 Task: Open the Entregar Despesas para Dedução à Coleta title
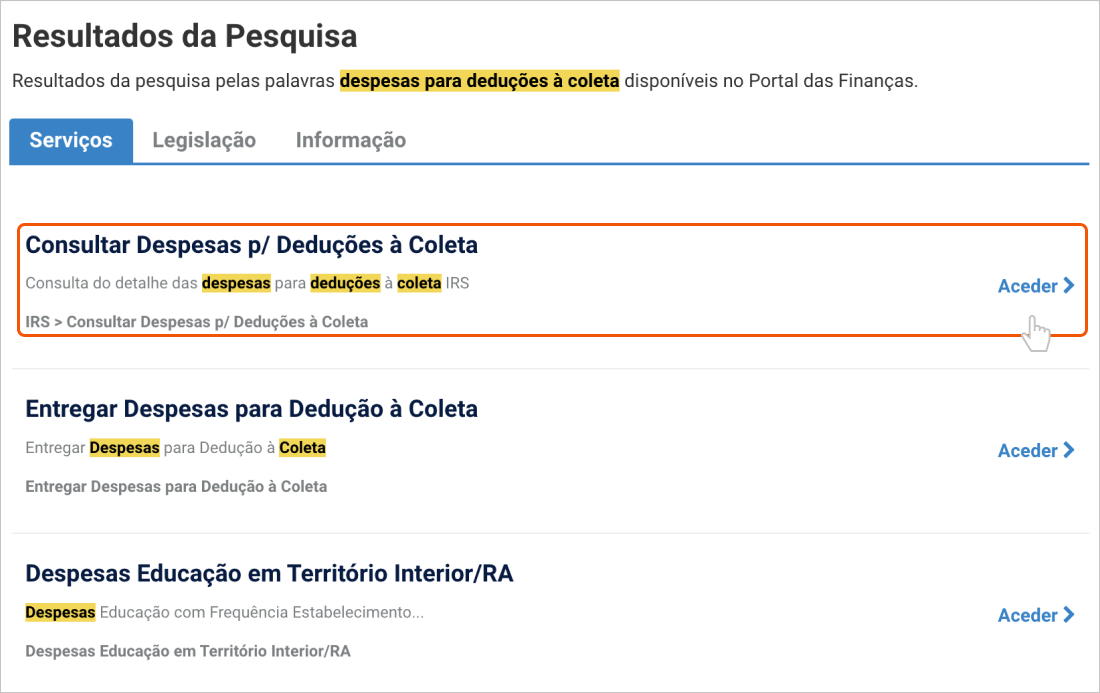point(251,409)
